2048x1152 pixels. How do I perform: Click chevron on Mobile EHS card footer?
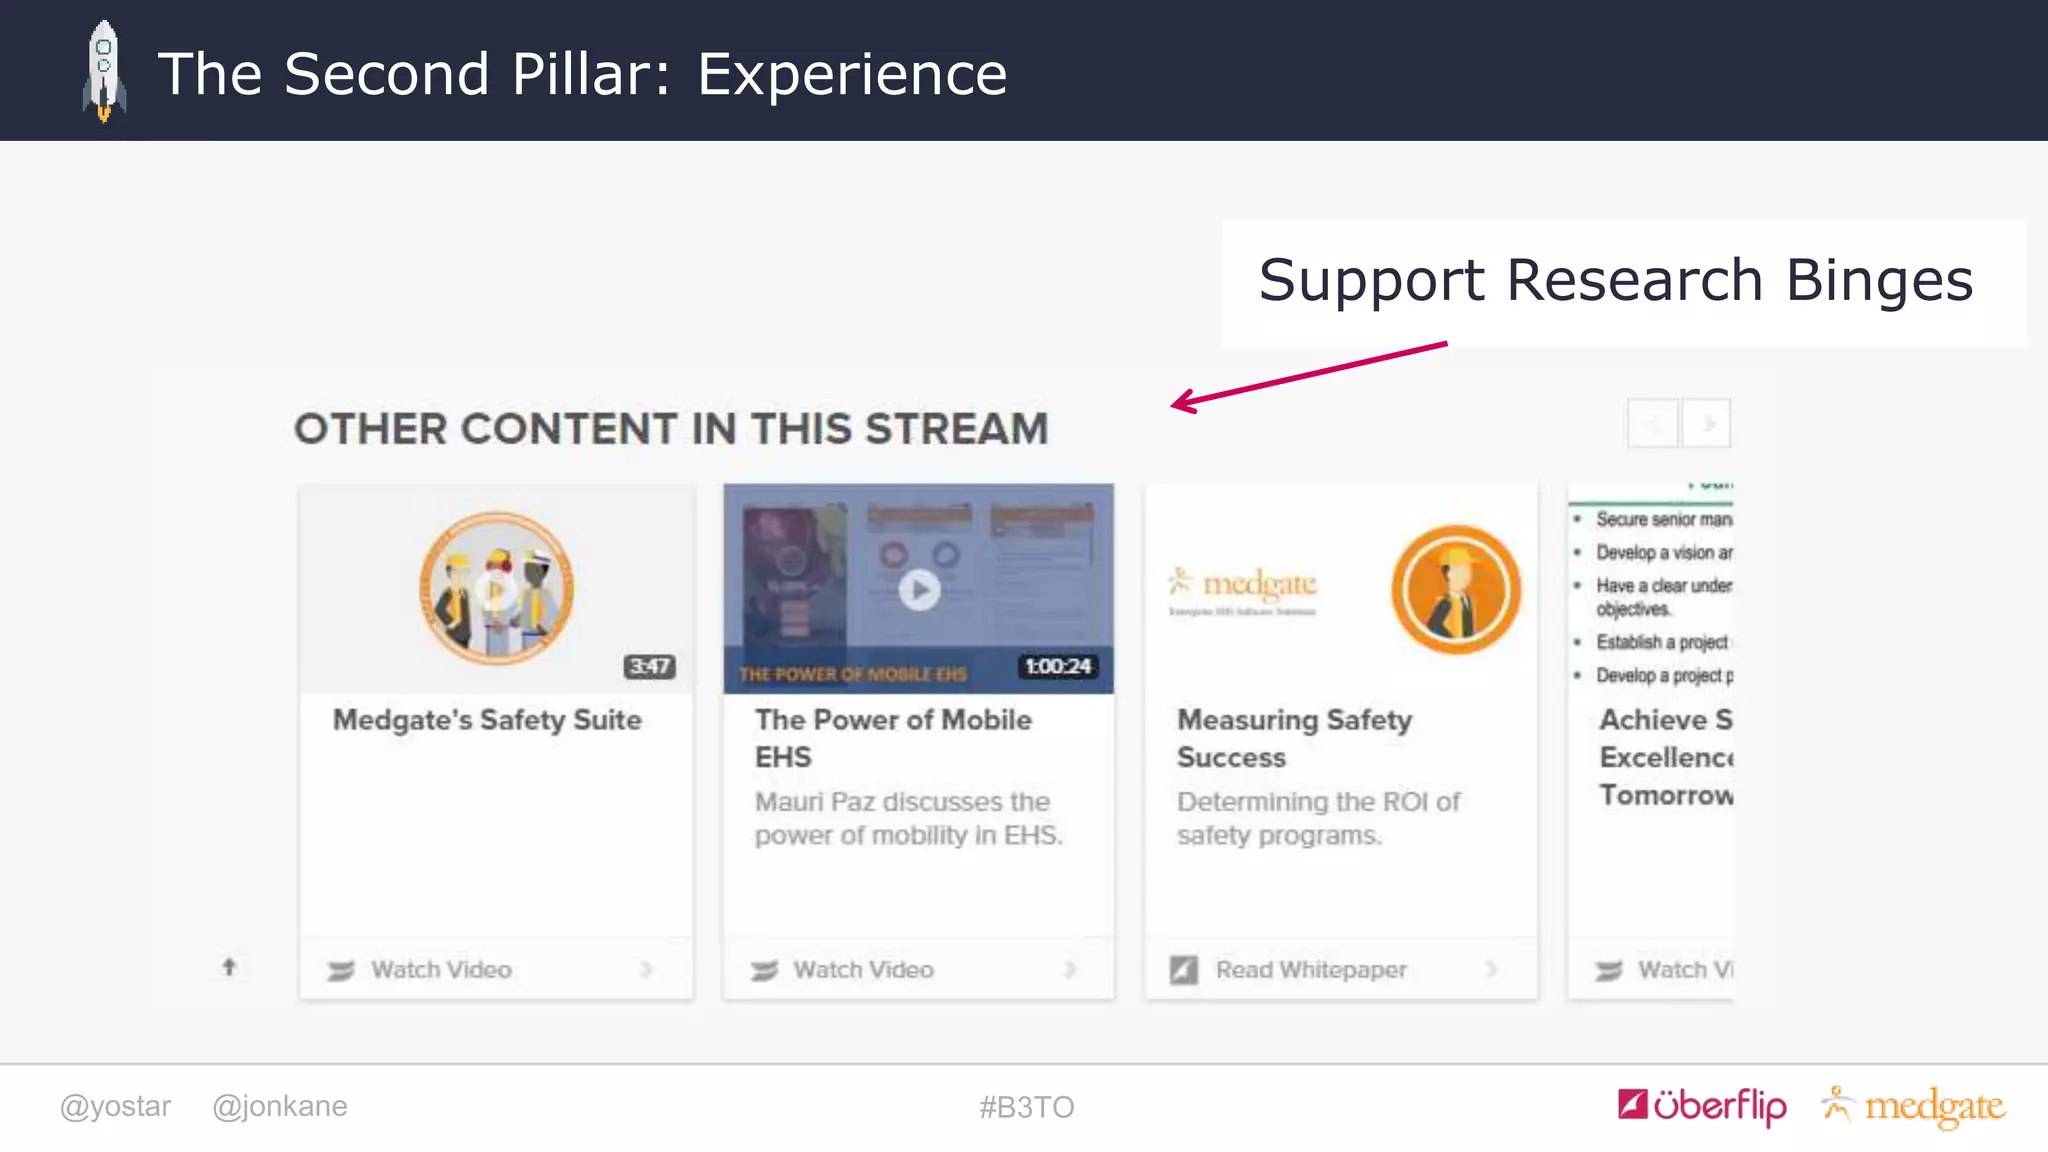coord(1070,969)
